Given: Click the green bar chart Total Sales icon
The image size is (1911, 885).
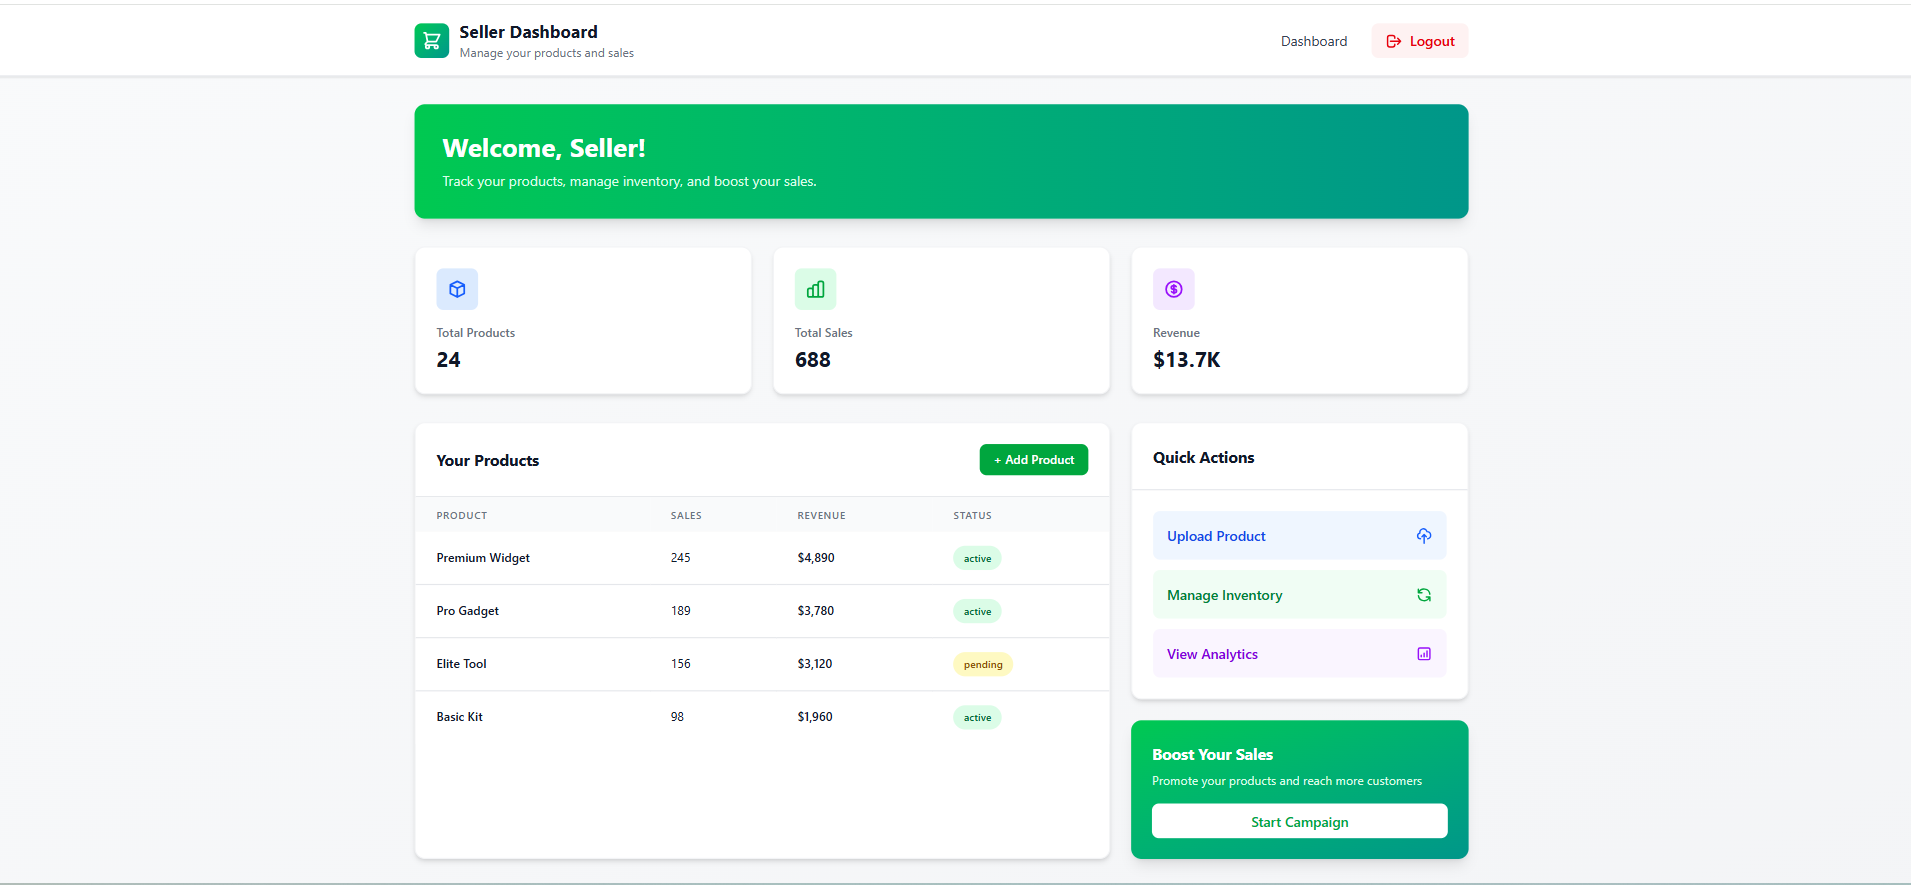Looking at the screenshot, I should coord(815,289).
